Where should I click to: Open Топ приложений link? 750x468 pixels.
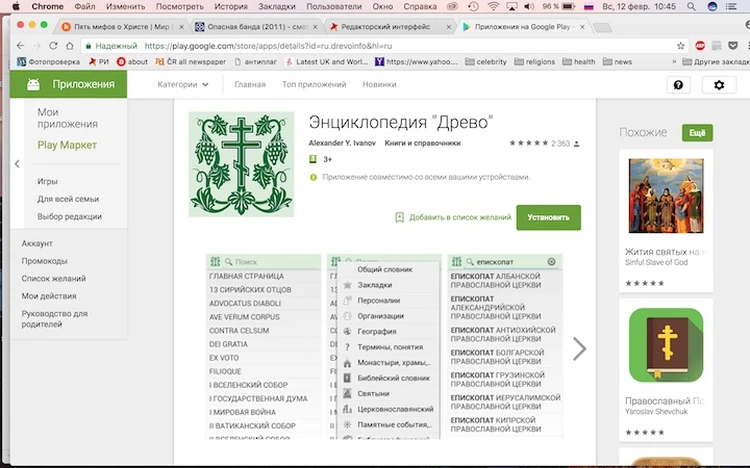pos(314,85)
